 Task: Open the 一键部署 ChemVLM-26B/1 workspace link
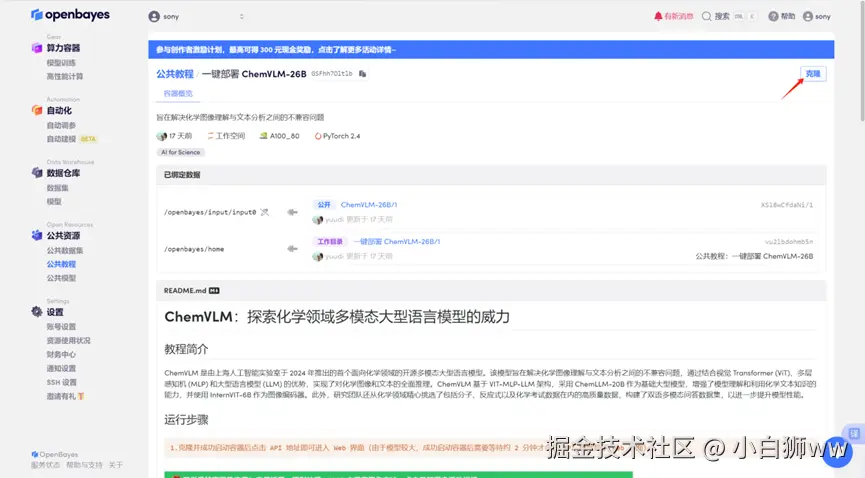(397, 242)
